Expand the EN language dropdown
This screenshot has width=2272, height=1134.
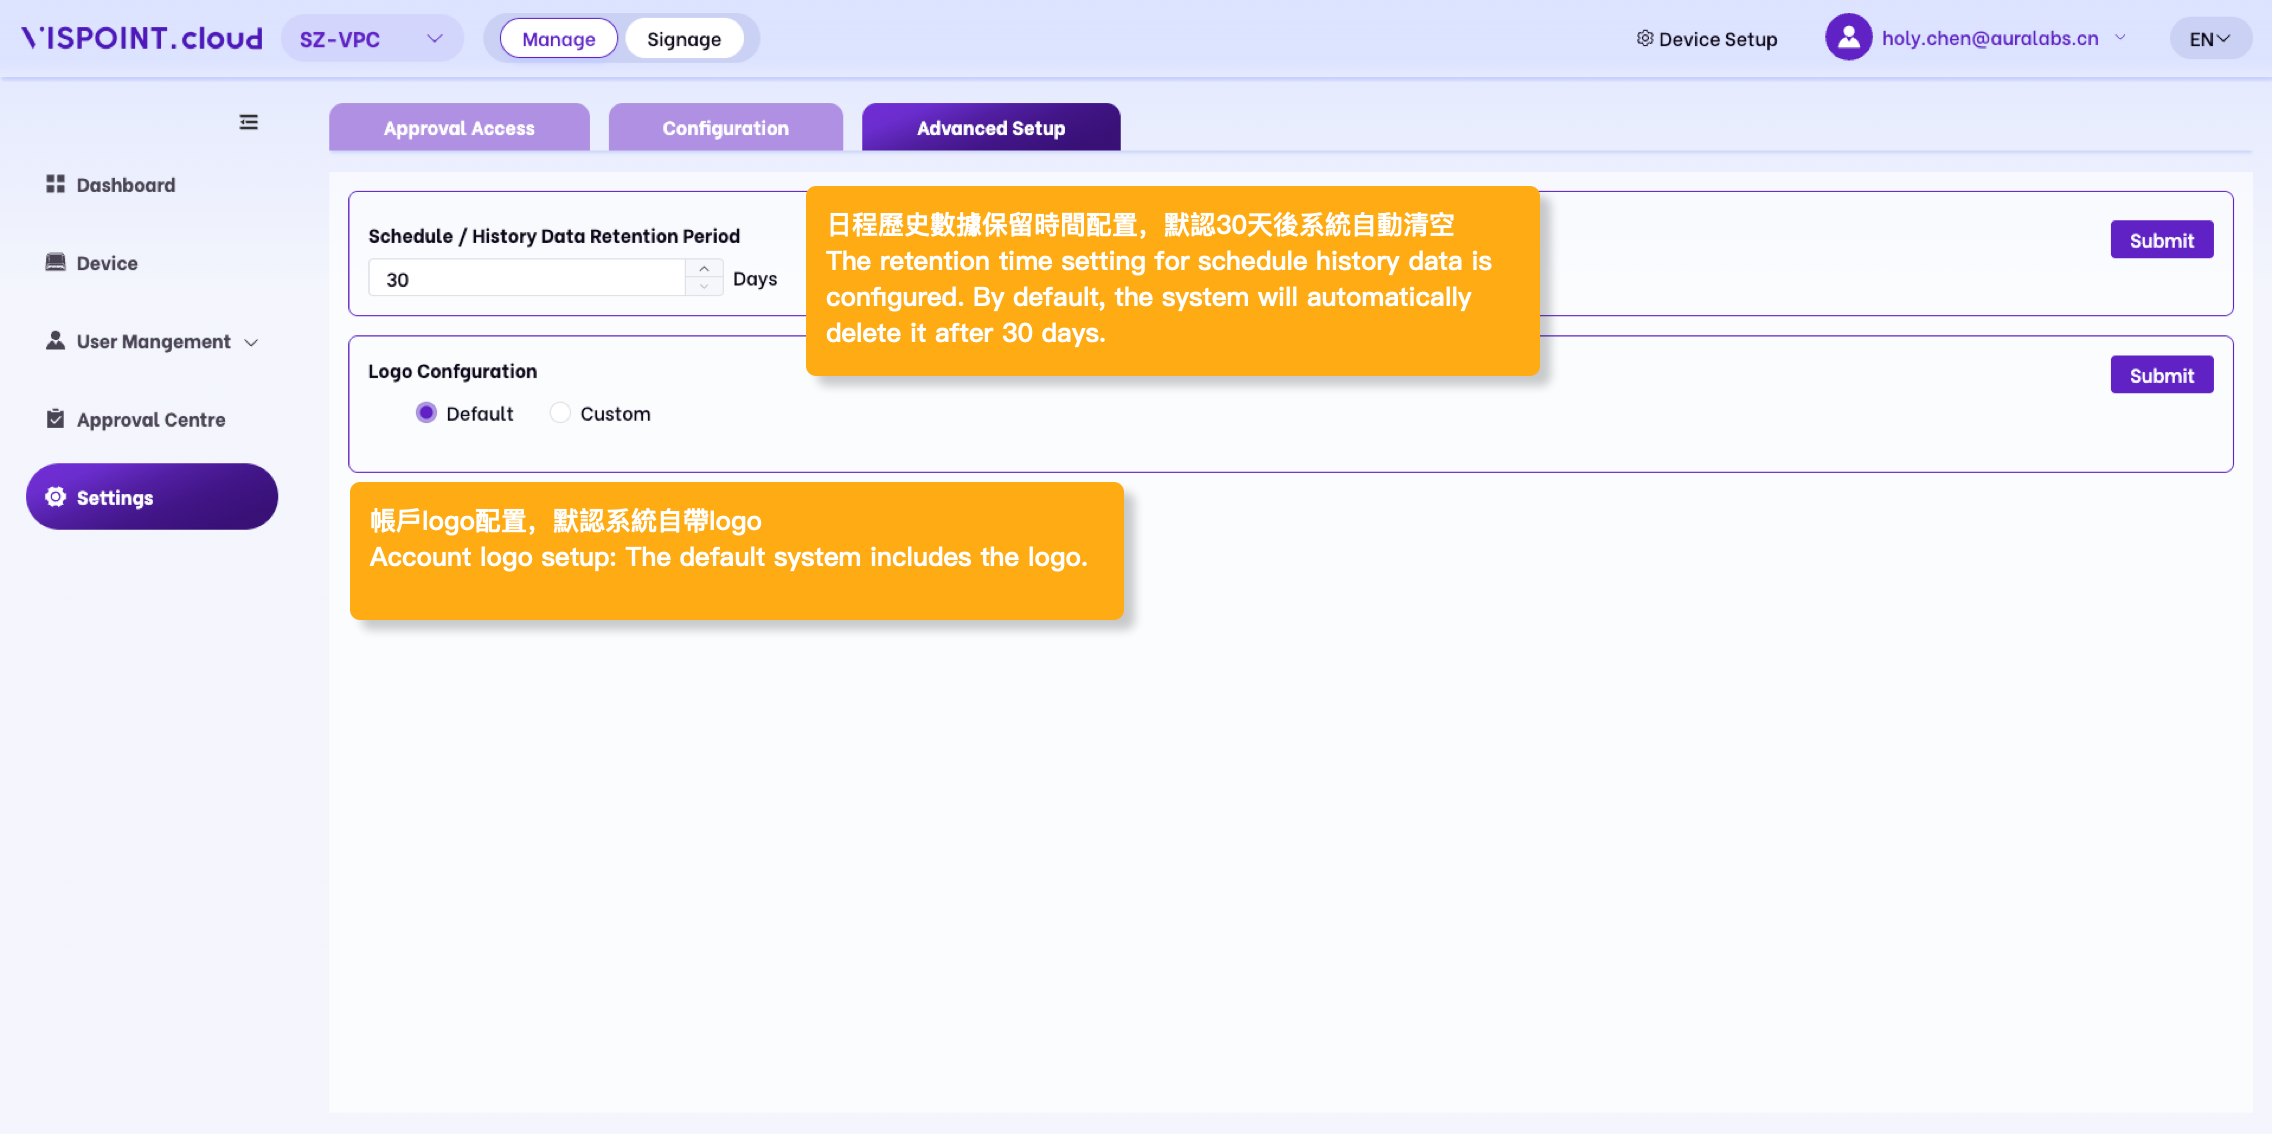point(2210,39)
